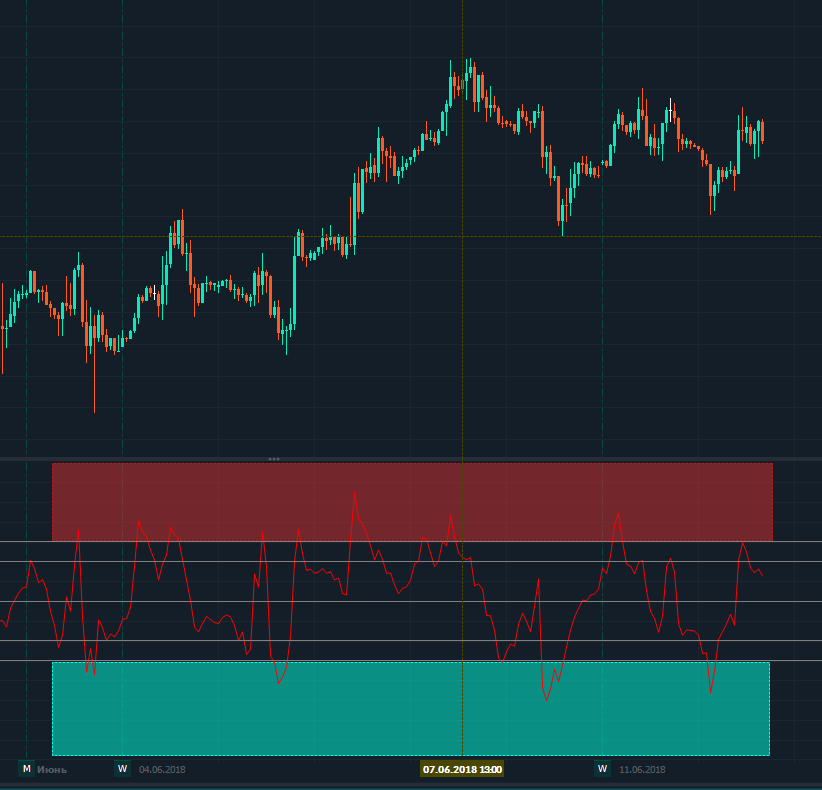The height and width of the screenshot is (790, 822).
Task: Click the last candlestick at right edge
Action: pos(762,132)
